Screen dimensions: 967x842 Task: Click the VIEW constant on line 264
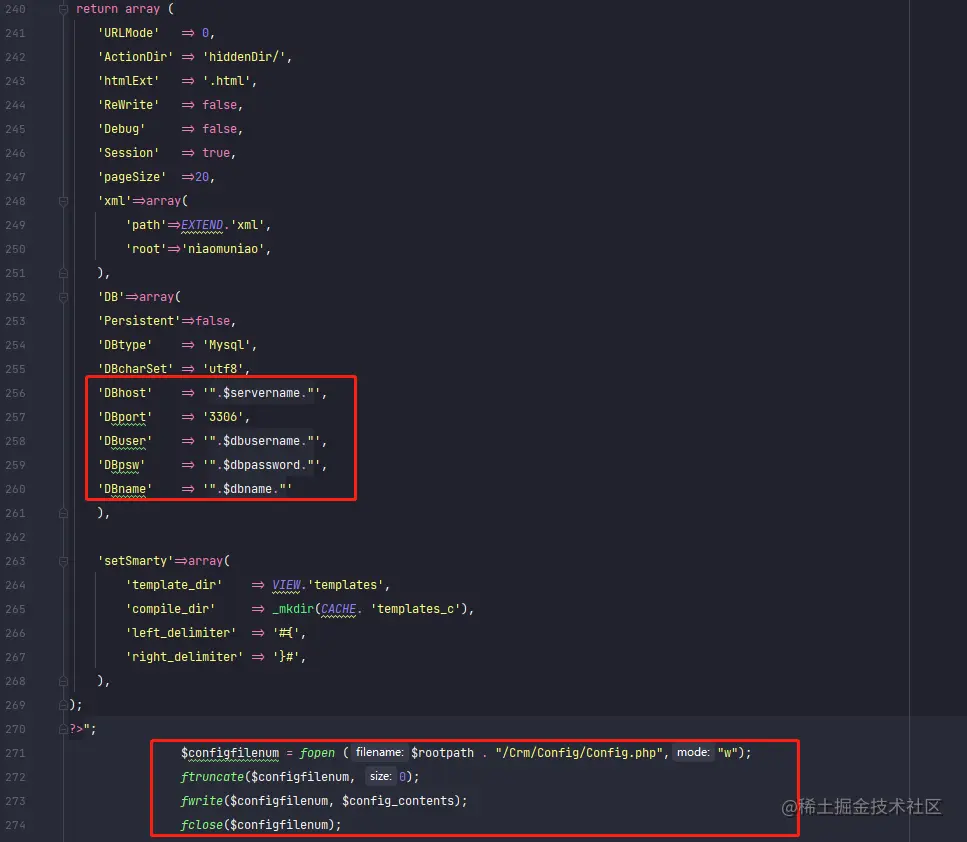[286, 585]
